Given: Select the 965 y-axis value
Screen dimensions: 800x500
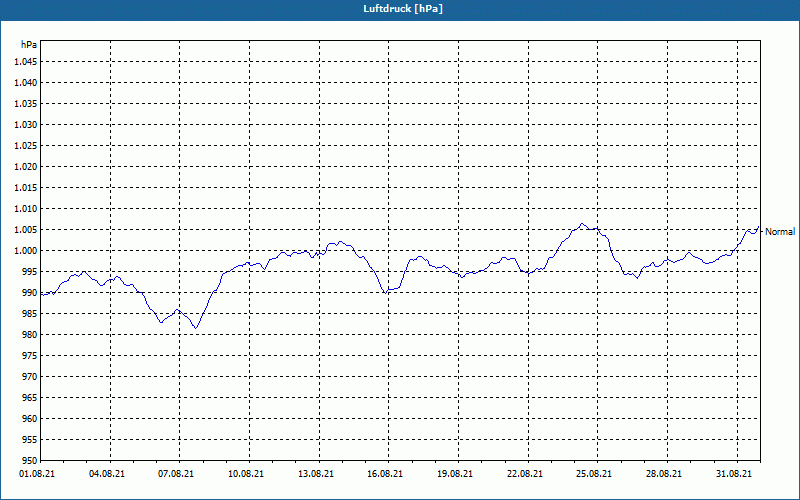Looking at the screenshot, I should point(29,397).
